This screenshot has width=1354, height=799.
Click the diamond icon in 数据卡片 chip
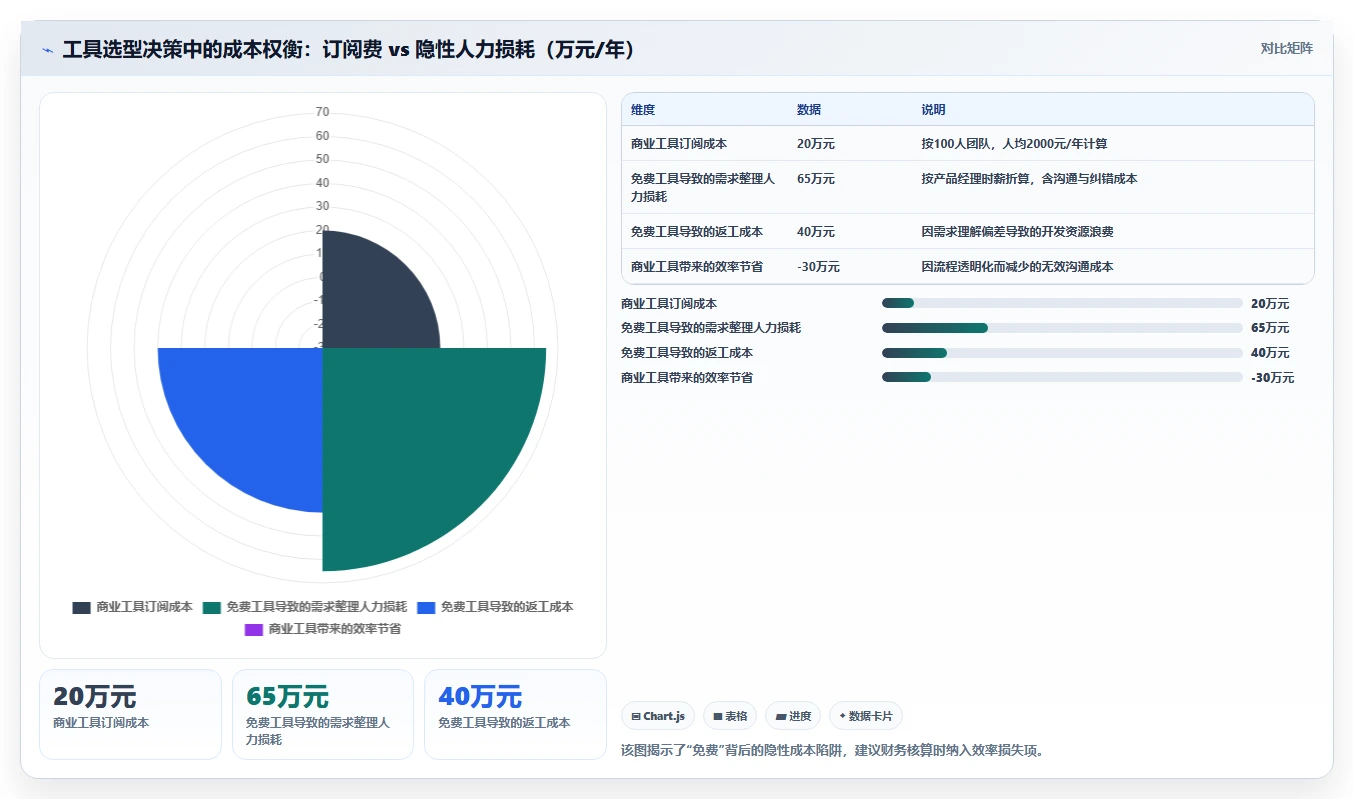click(x=842, y=716)
